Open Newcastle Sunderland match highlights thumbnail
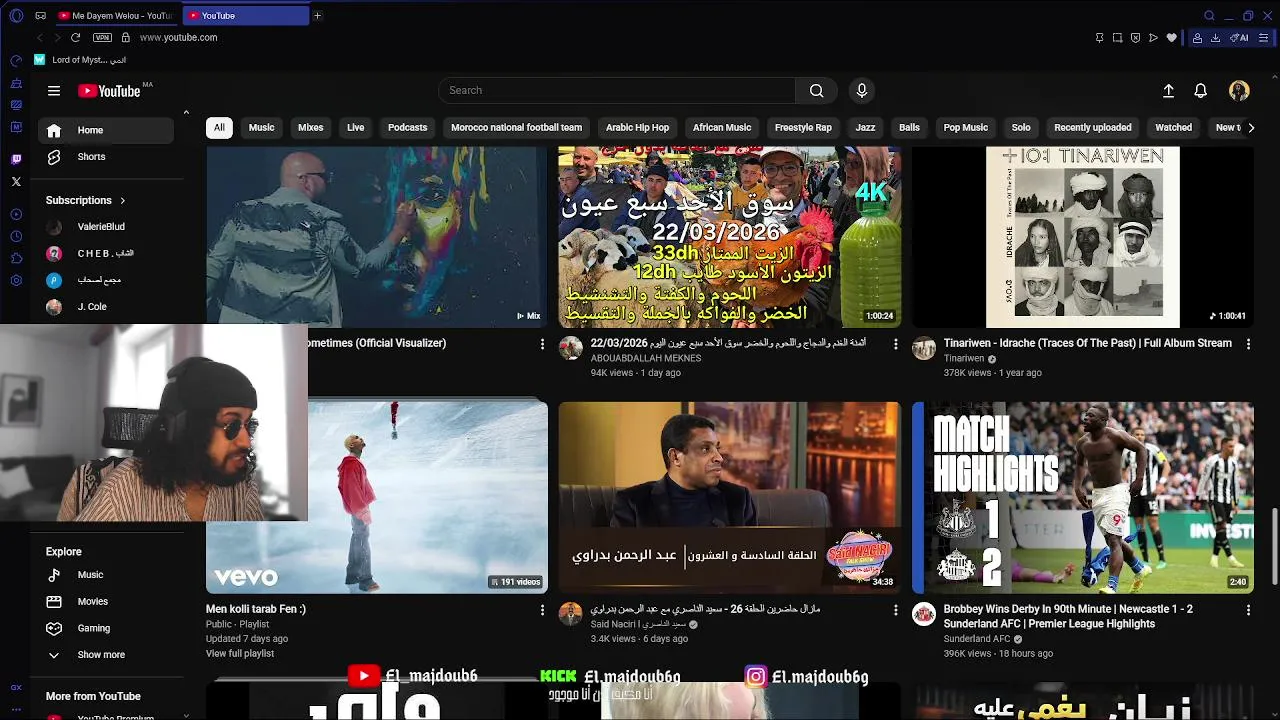The width and height of the screenshot is (1280, 720). [1083, 498]
